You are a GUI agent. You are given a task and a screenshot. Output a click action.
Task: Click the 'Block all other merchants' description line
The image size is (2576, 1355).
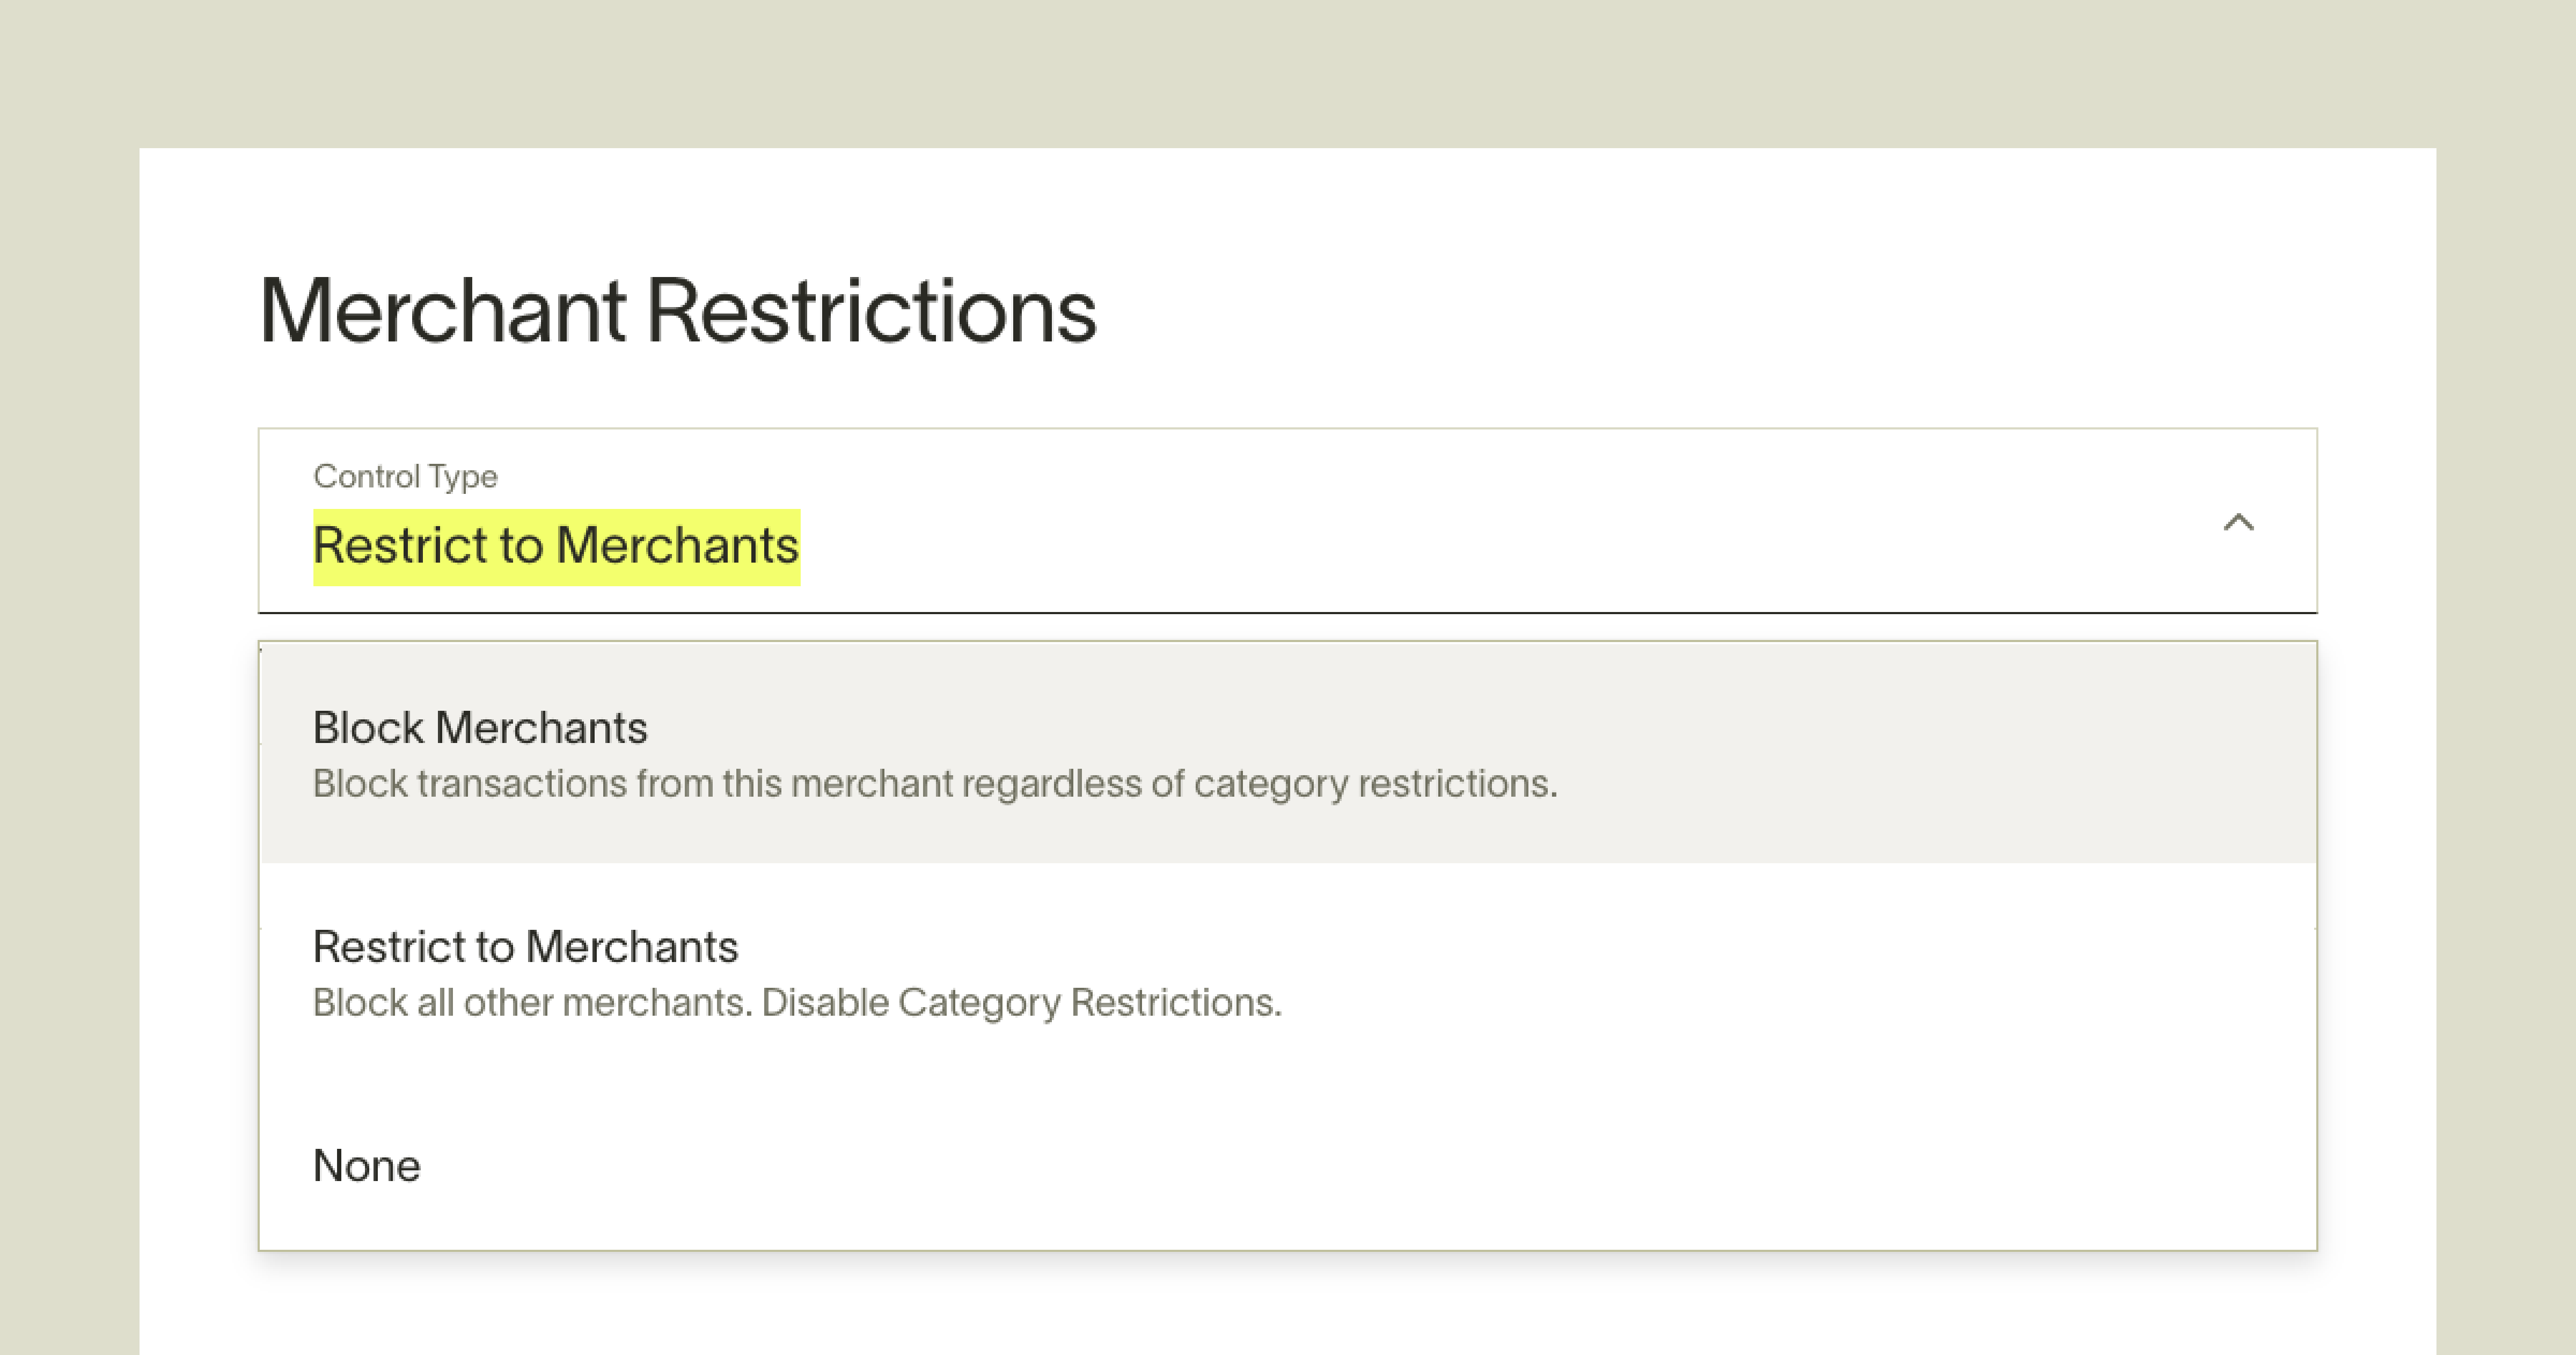tap(532, 1002)
